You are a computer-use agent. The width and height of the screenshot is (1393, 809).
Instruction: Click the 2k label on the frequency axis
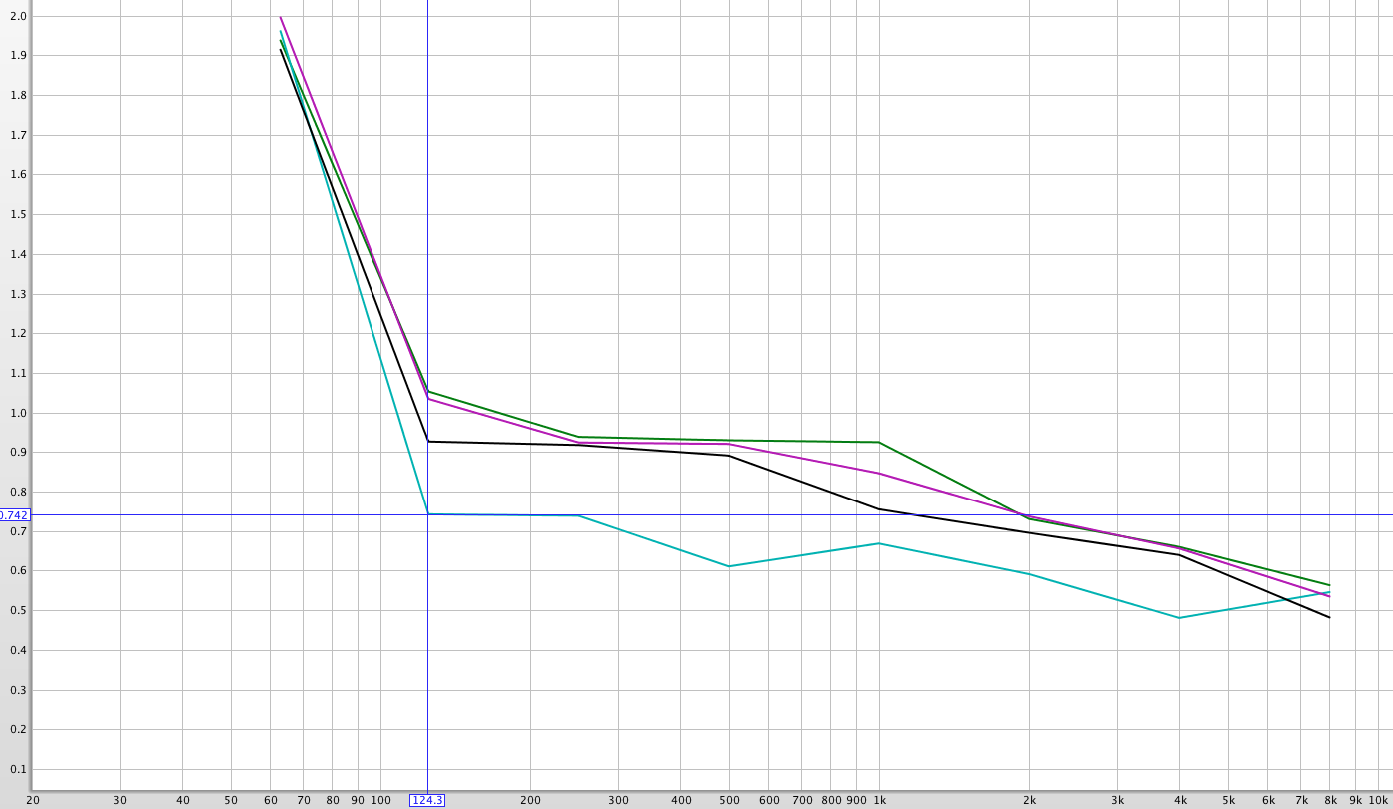pyautogui.click(x=1029, y=800)
